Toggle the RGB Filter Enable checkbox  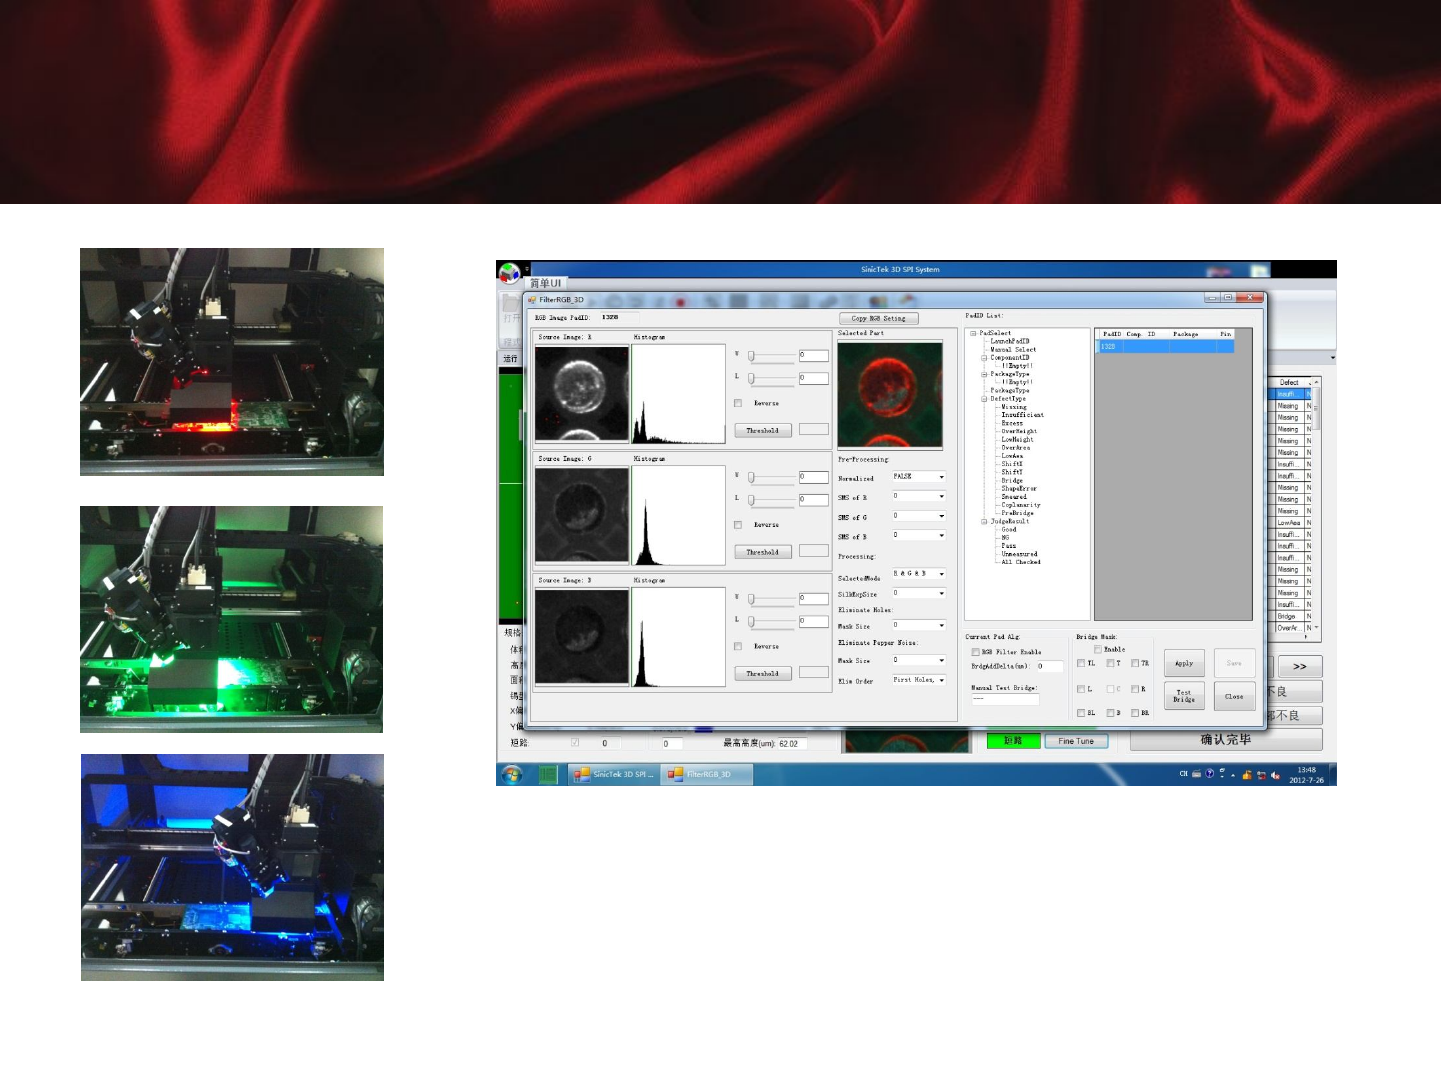(x=976, y=652)
